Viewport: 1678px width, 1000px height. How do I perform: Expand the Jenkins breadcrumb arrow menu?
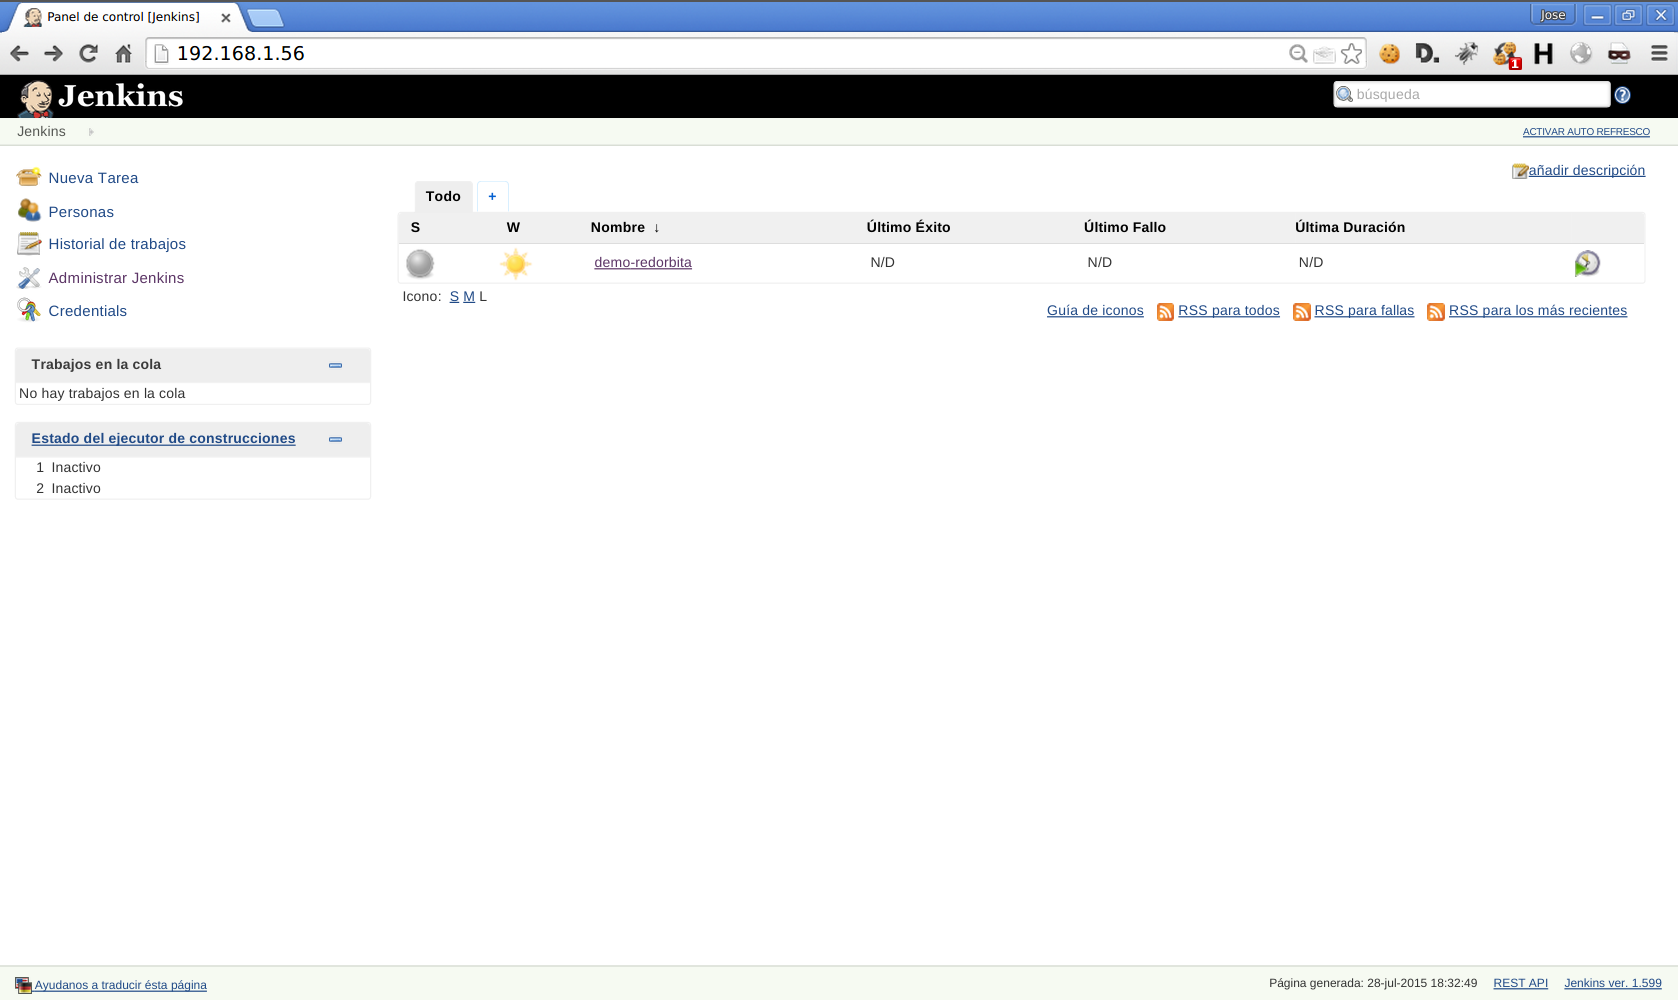coord(91,132)
